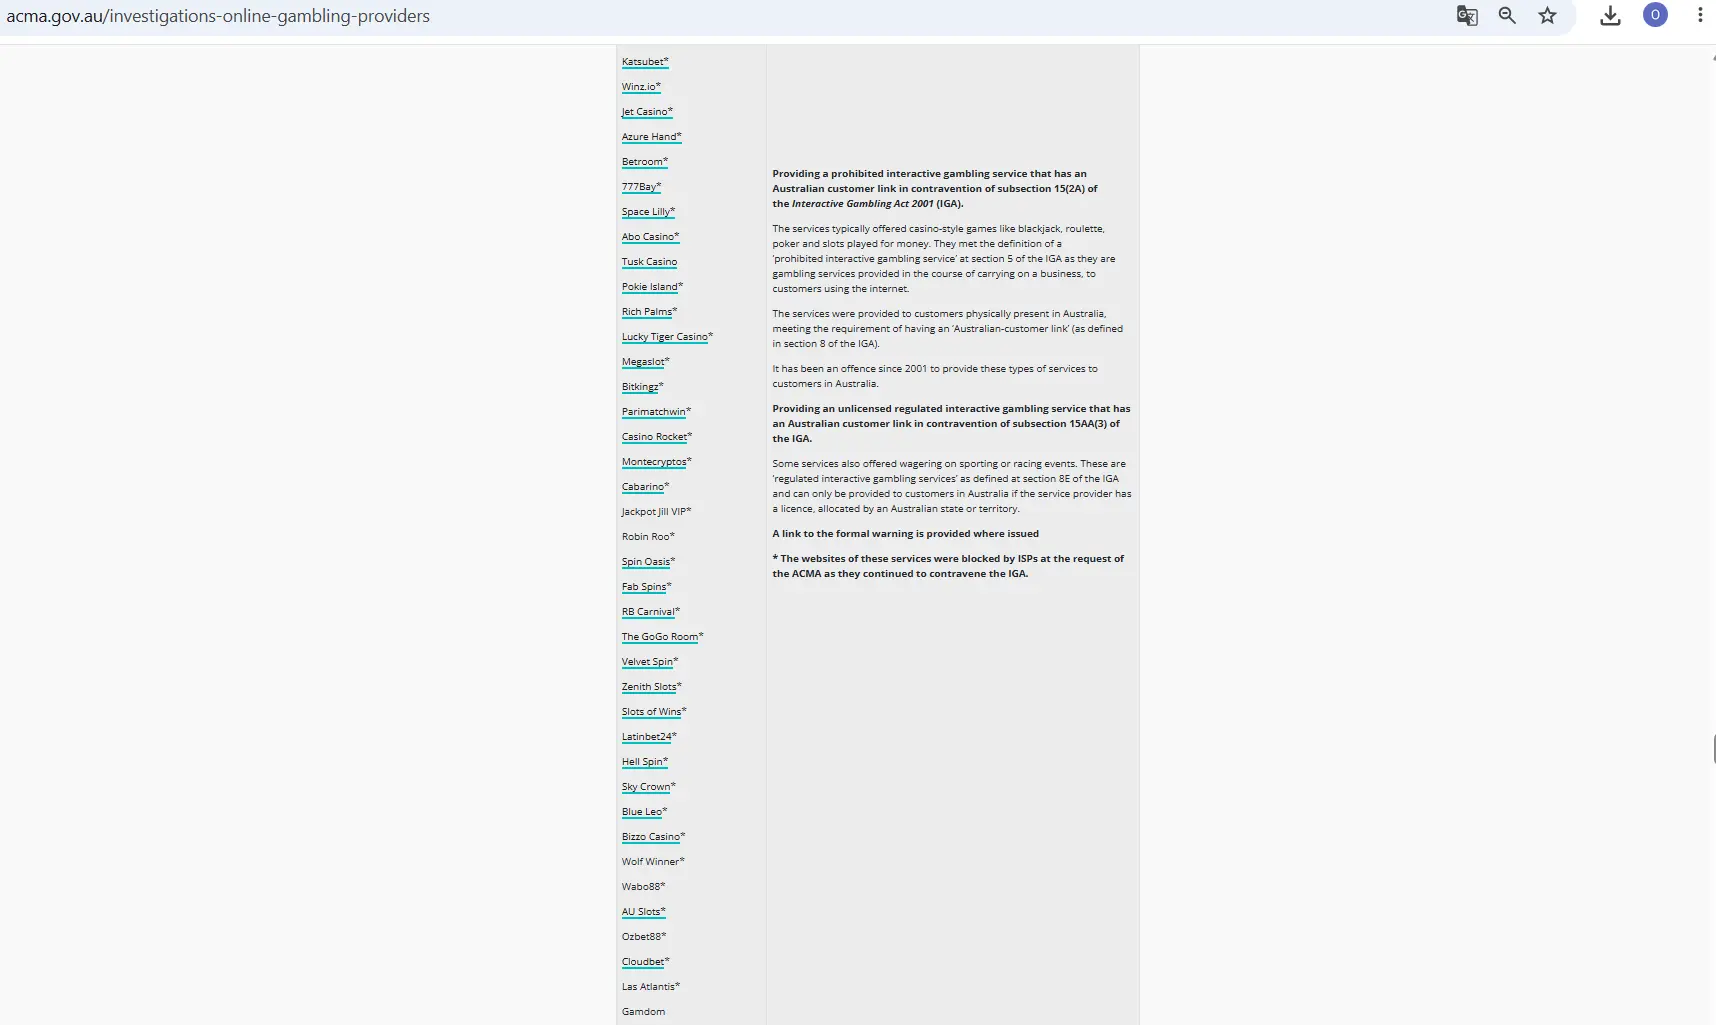This screenshot has width=1716, height=1025.
Task: Open the Katsubet link
Action: [x=645, y=62]
